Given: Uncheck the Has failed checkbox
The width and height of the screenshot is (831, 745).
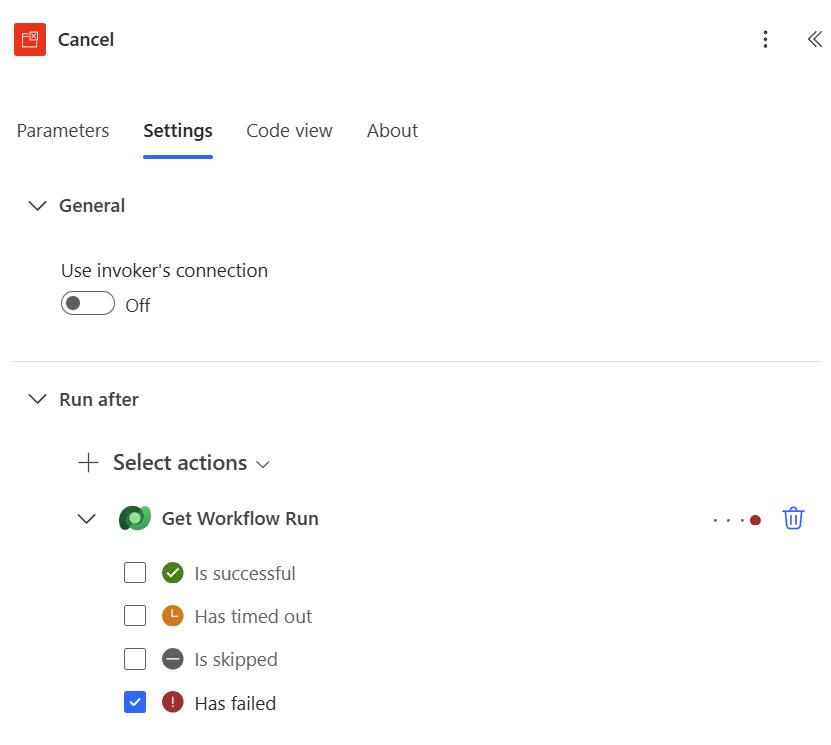Looking at the screenshot, I should (x=135, y=703).
